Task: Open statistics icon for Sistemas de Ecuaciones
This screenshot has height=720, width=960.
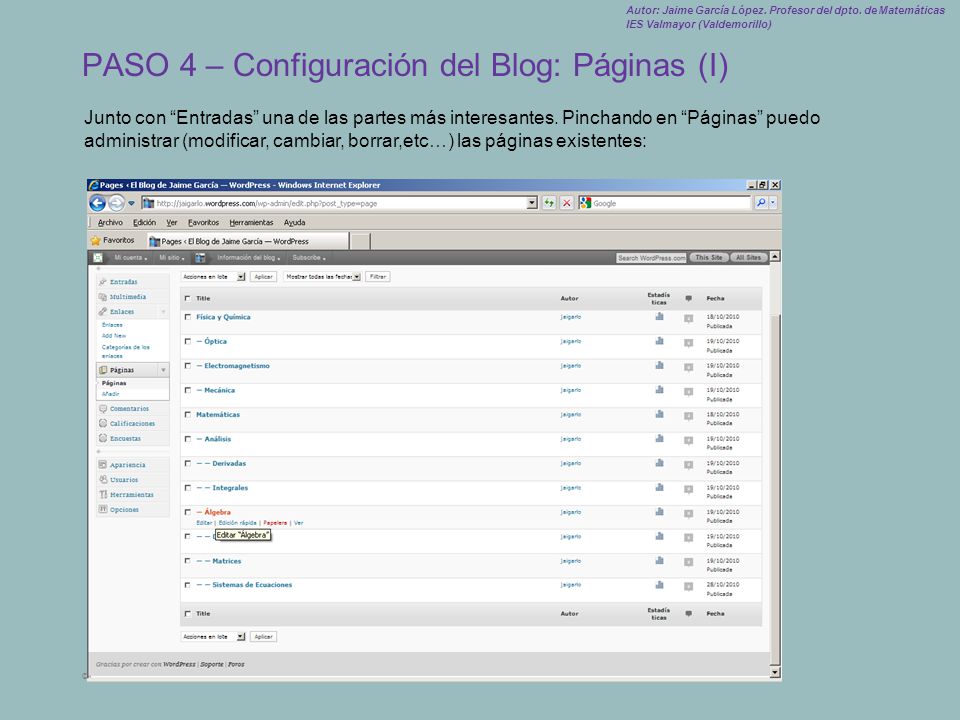Action: [659, 585]
